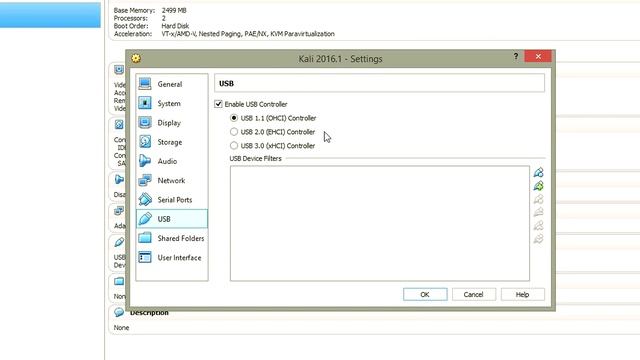Uncheck Enable USB Controller checkbox
The image size is (640, 360).
point(218,104)
